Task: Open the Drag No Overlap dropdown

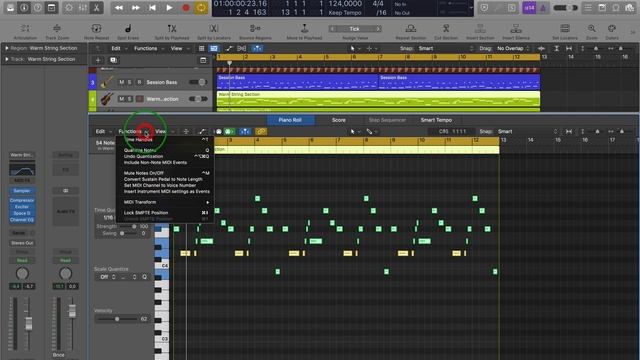Action: tap(513, 48)
